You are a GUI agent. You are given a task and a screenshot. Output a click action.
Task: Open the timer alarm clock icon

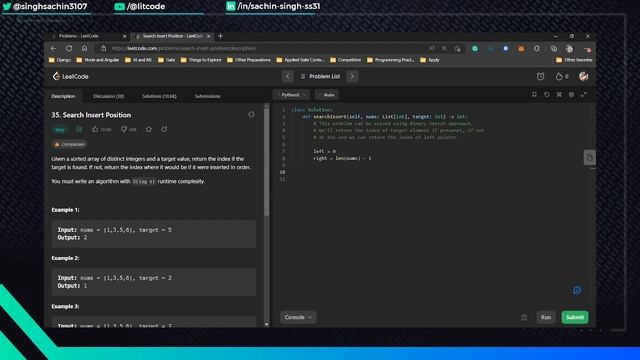pos(540,76)
